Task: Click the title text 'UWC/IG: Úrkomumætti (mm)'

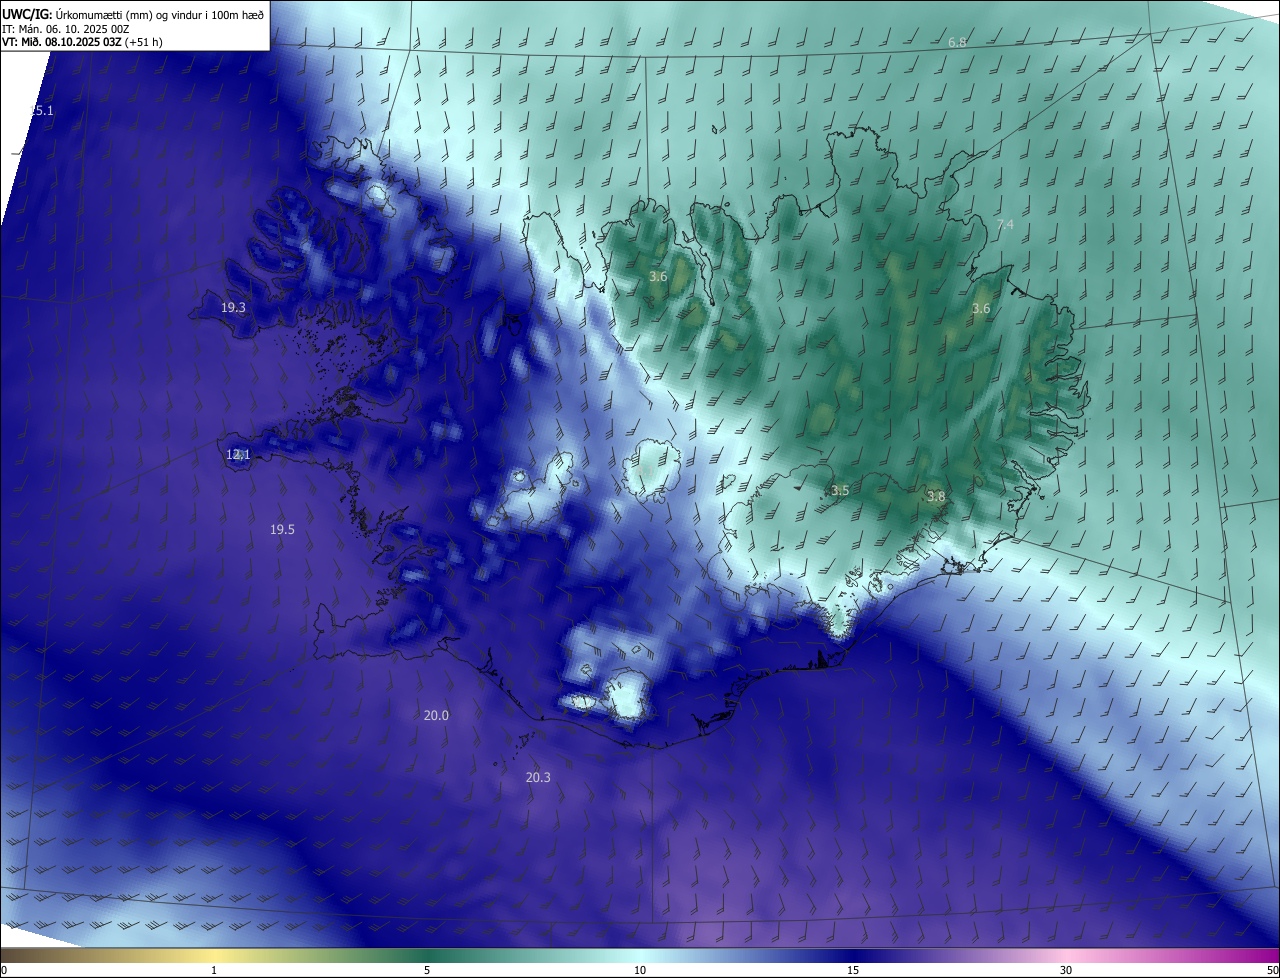Action: (x=76, y=14)
